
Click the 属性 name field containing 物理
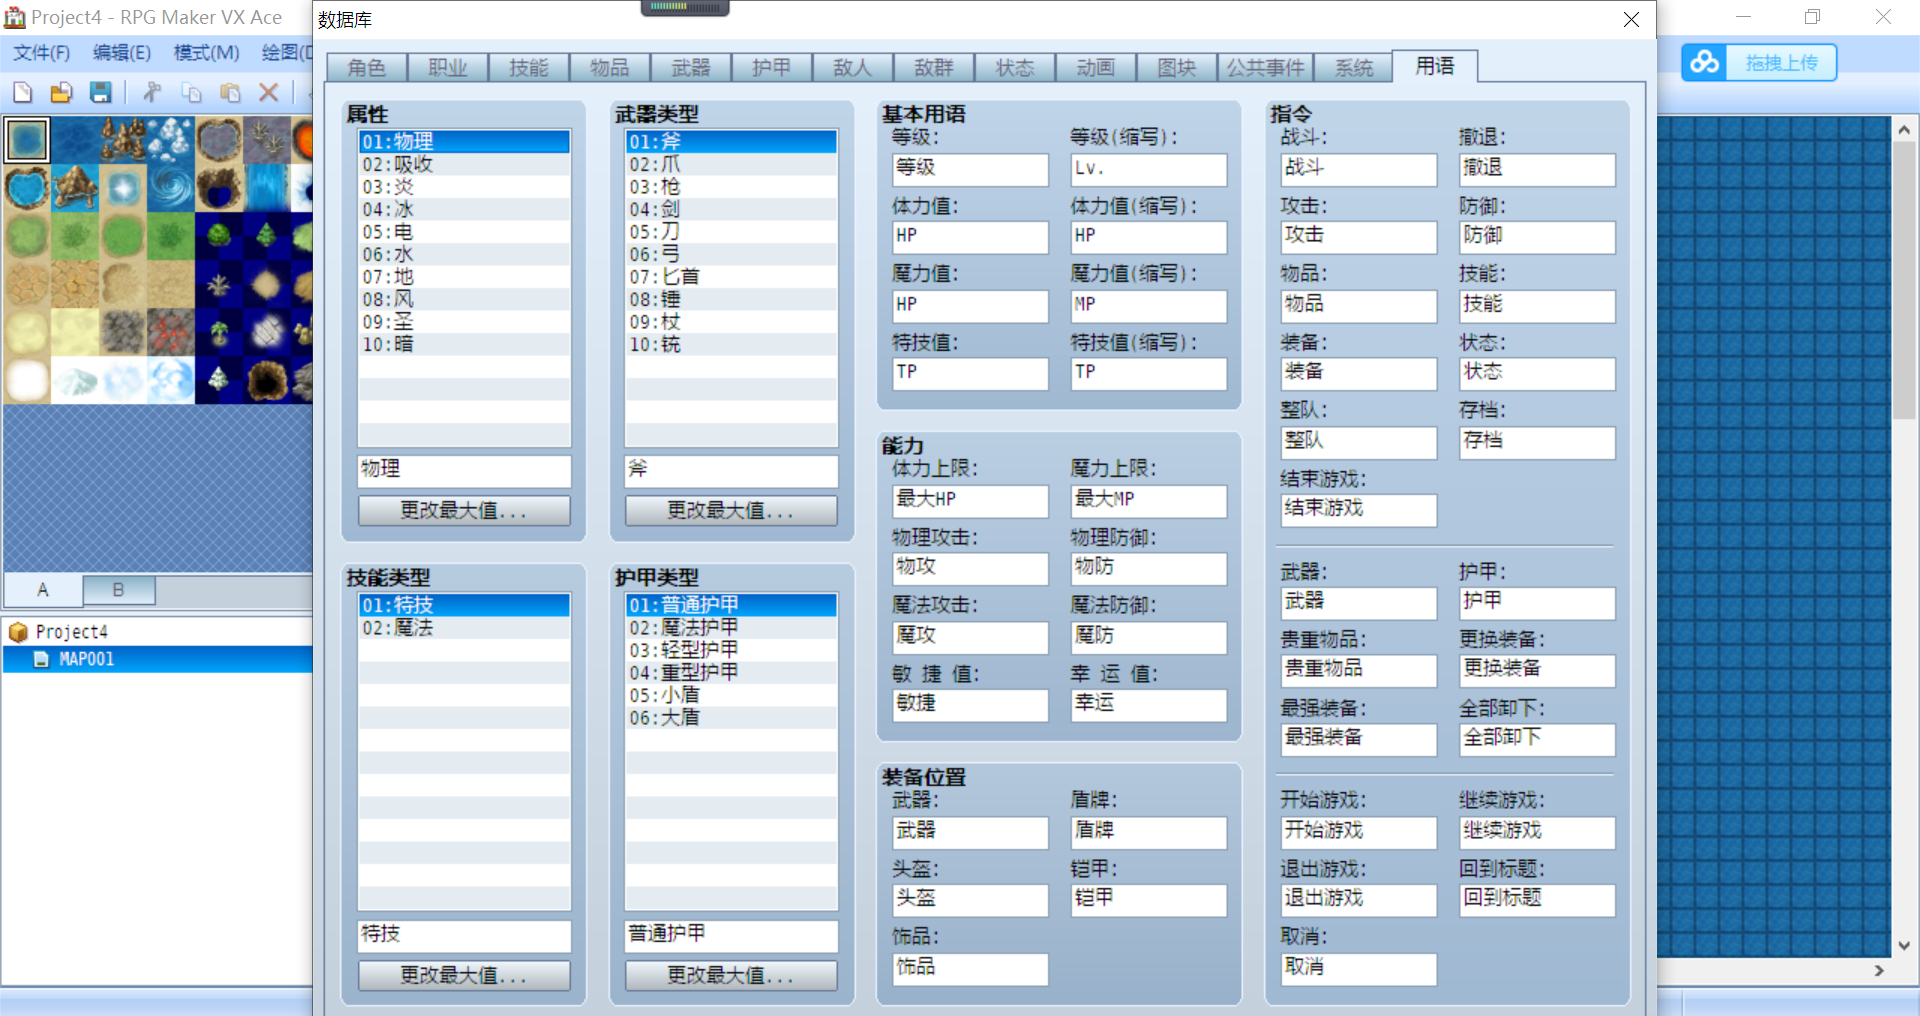tap(464, 471)
